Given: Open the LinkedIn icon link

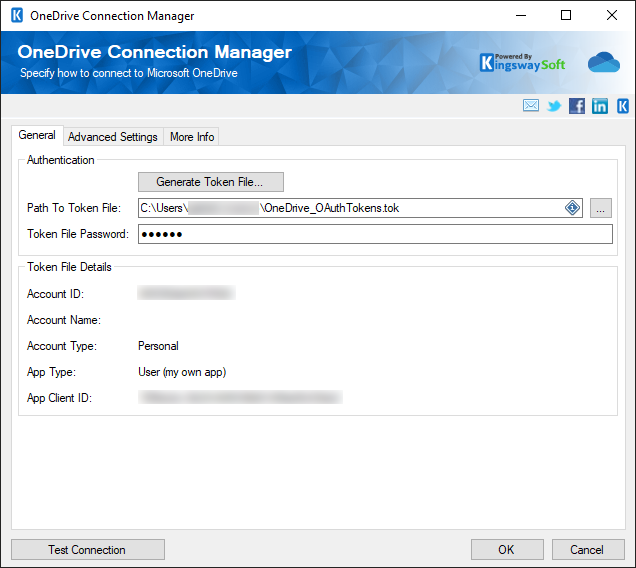Looking at the screenshot, I should pos(600,106).
